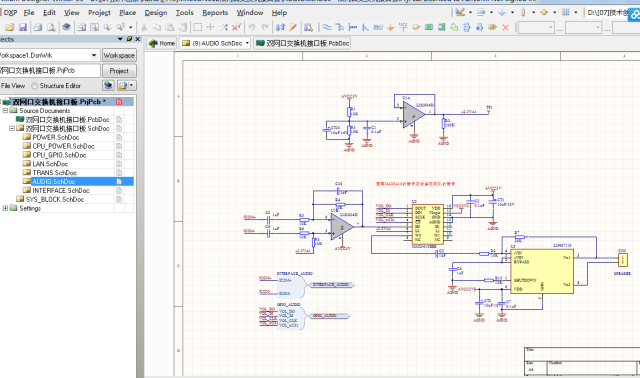Viewport: 640px width, 378px height.
Task: Open the panel view options dropdown
Action: [x=131, y=85]
